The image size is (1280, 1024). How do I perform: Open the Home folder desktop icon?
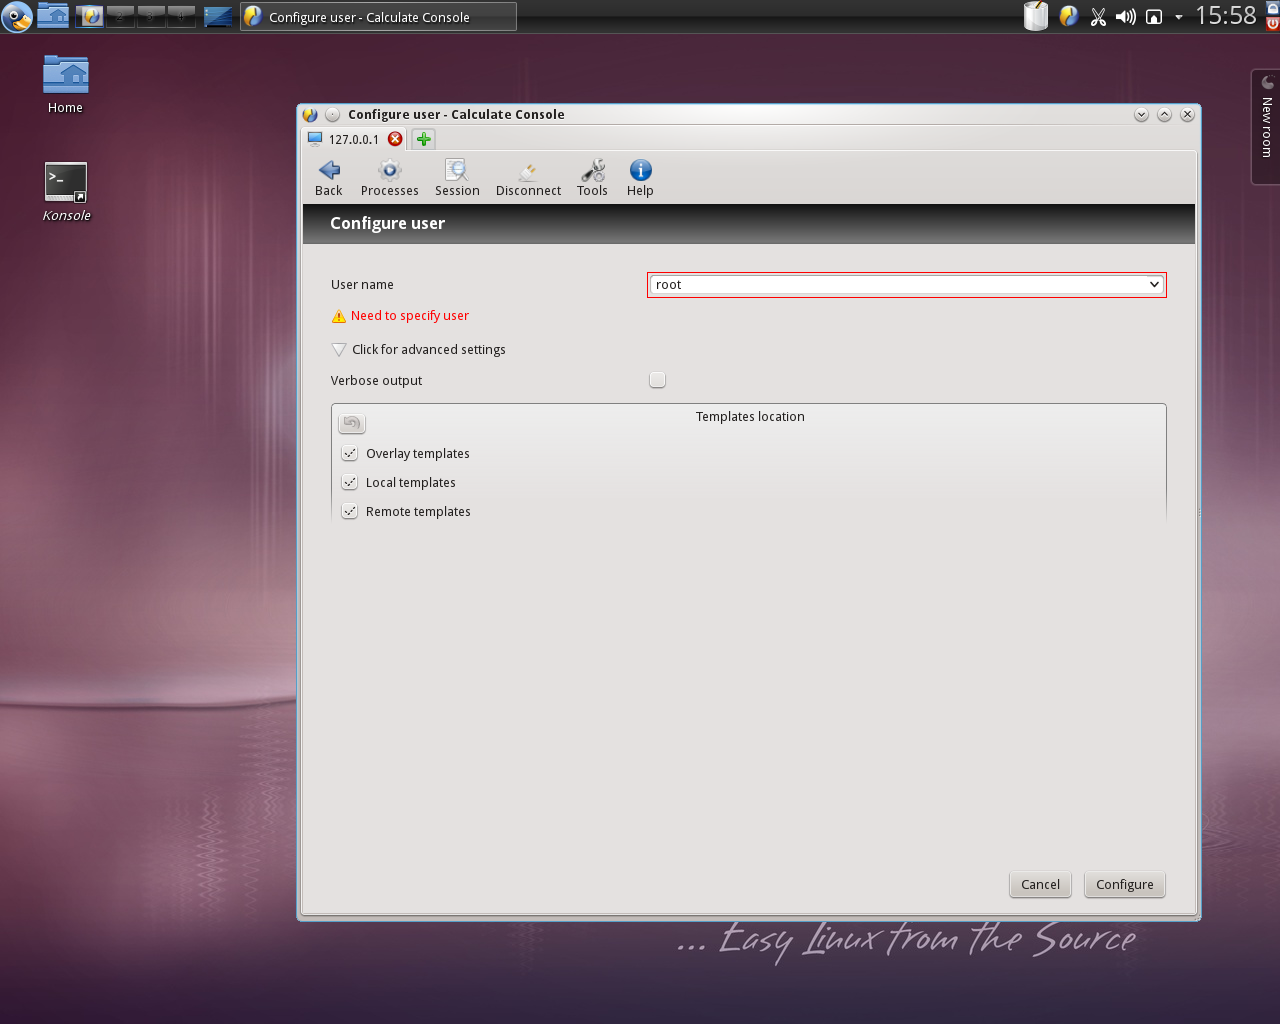(x=66, y=84)
